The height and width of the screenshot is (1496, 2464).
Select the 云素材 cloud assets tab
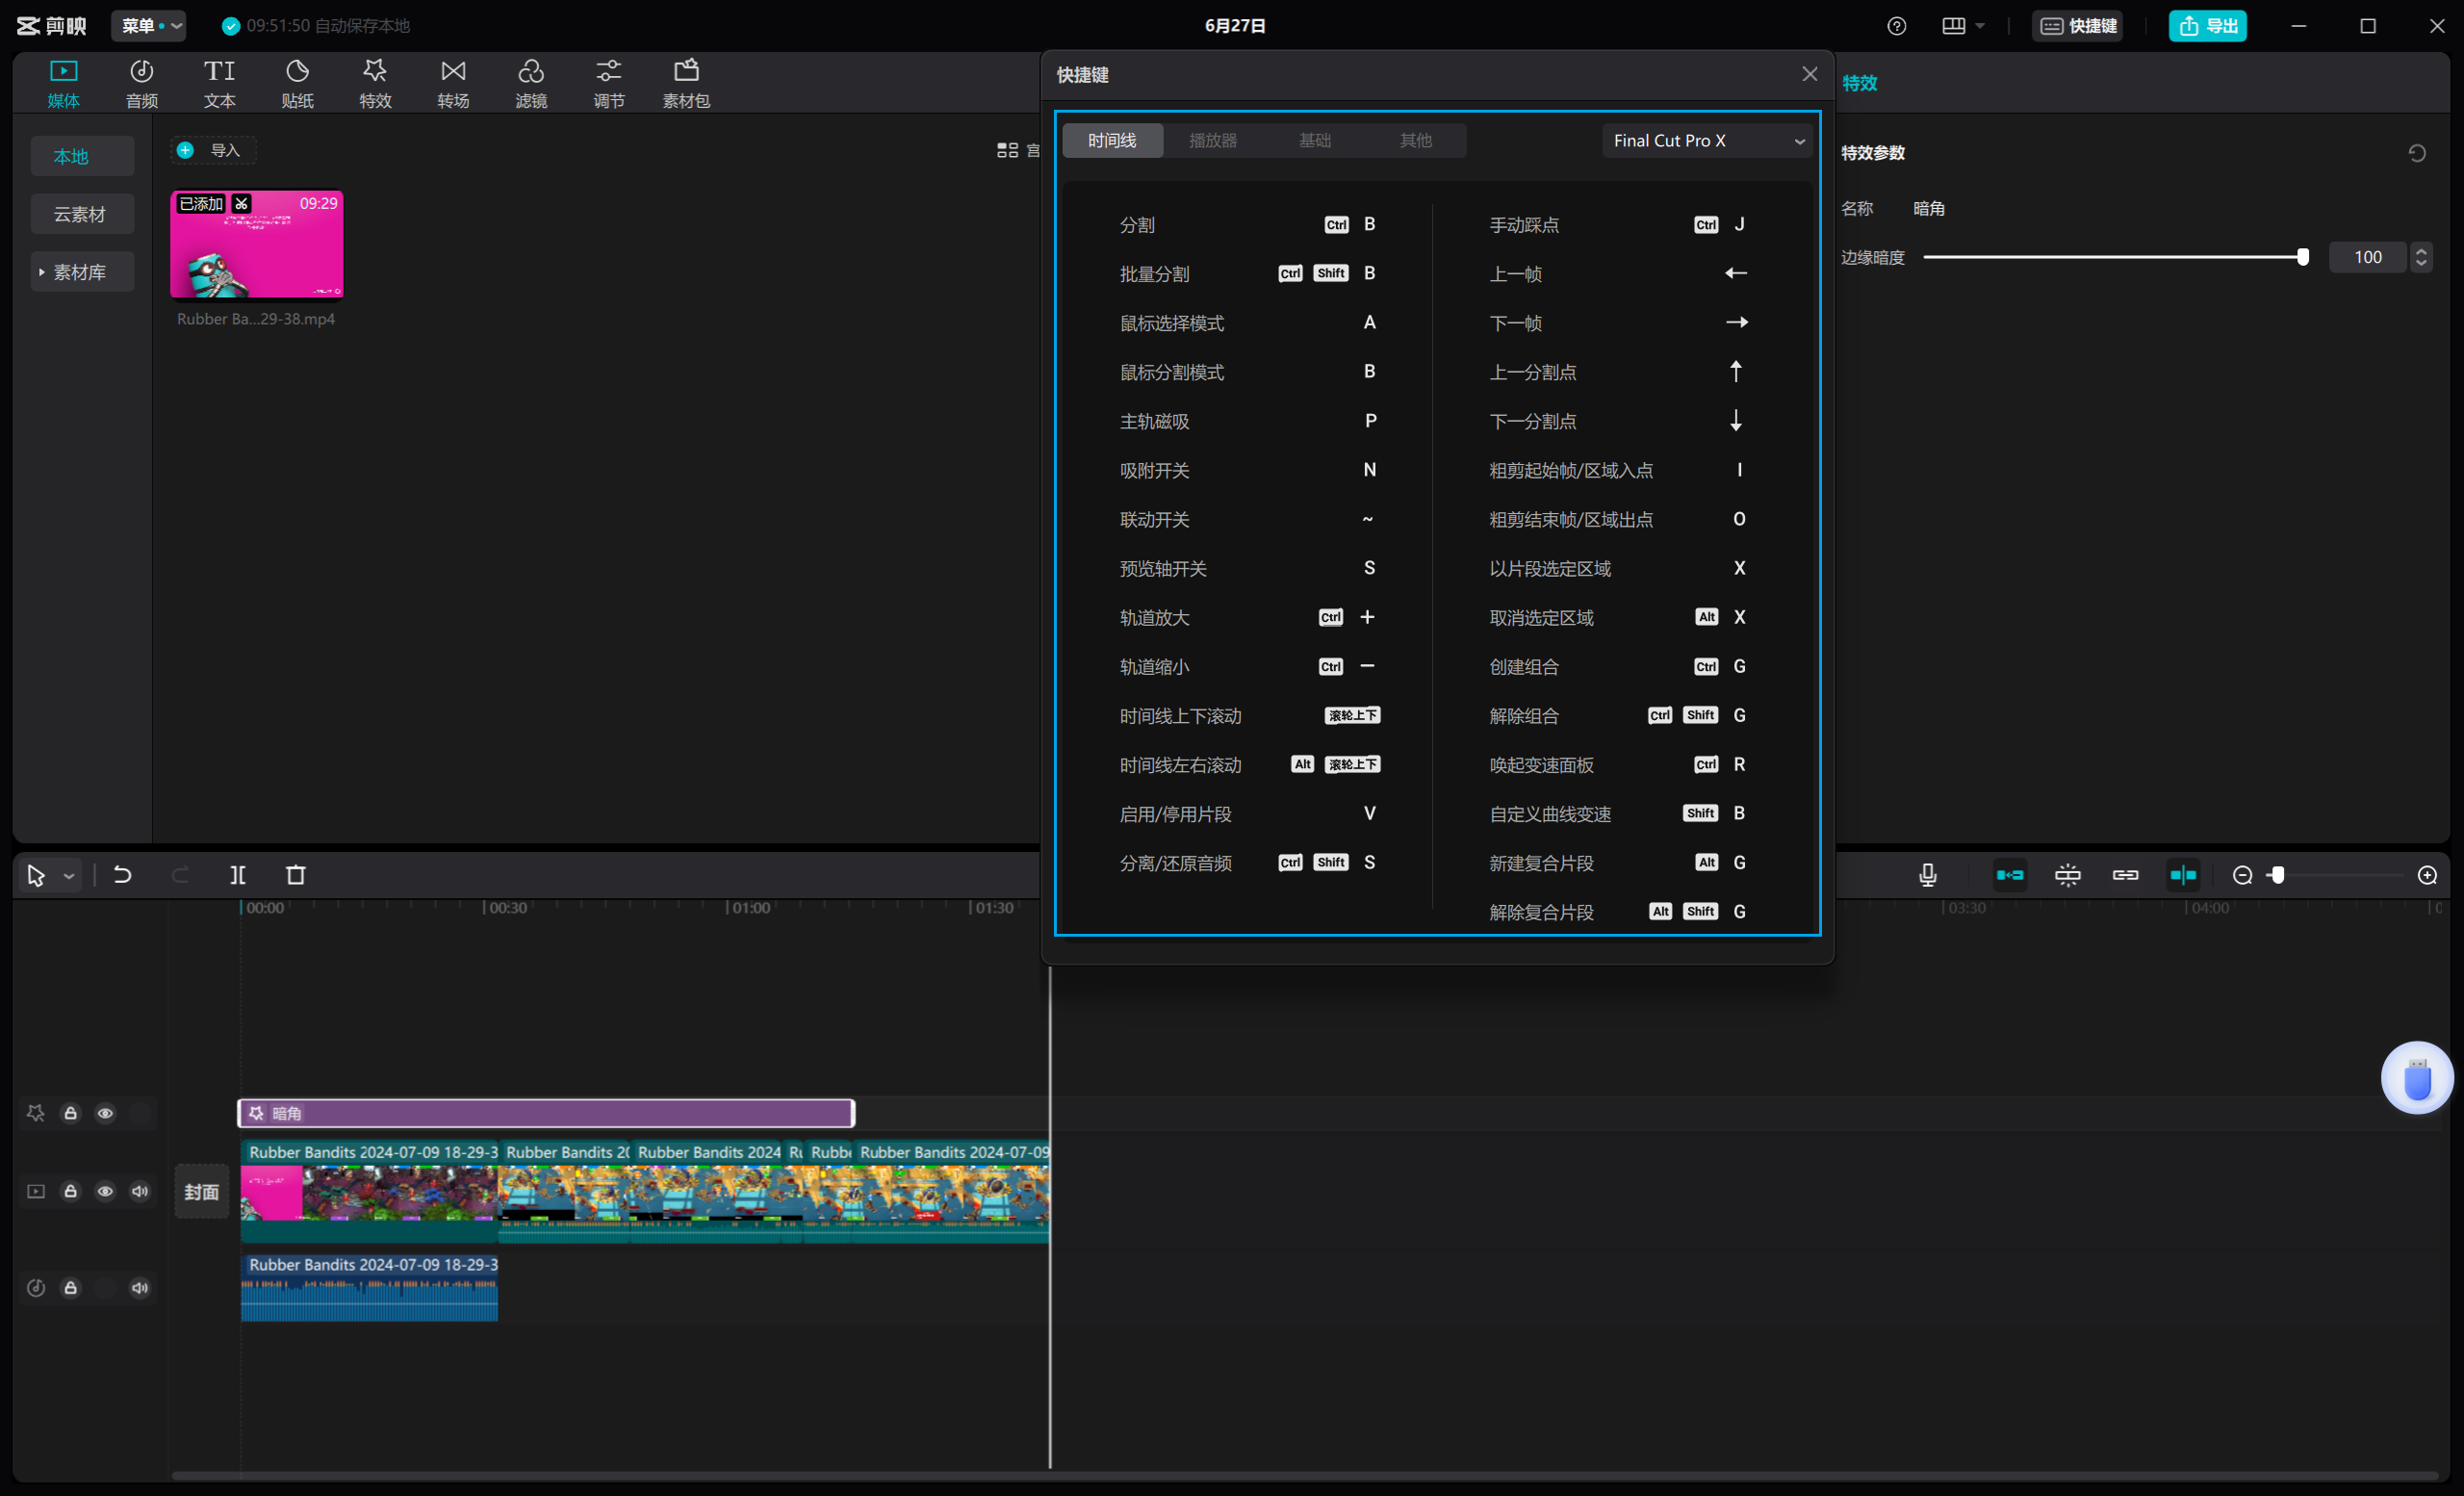pos(82,214)
